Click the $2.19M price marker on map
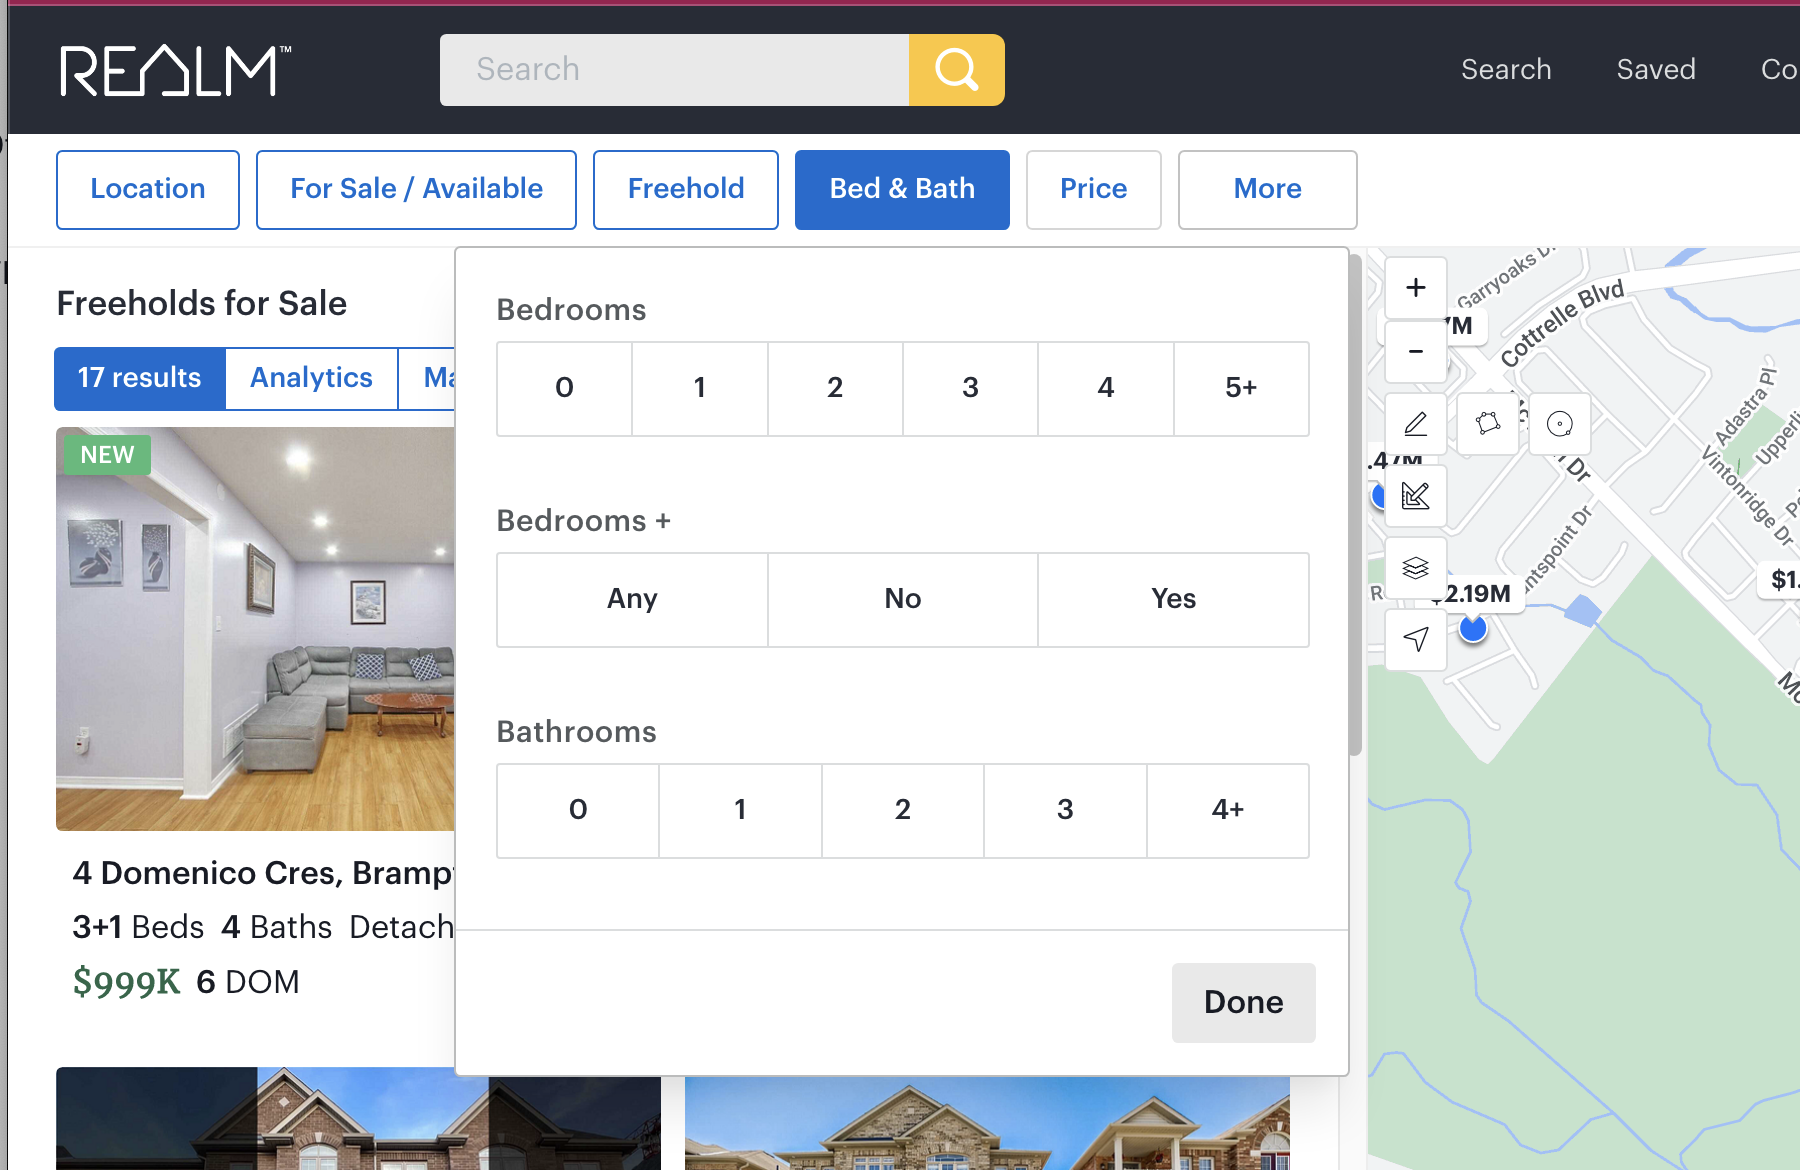Image resolution: width=1800 pixels, height=1170 pixels. 1477,594
